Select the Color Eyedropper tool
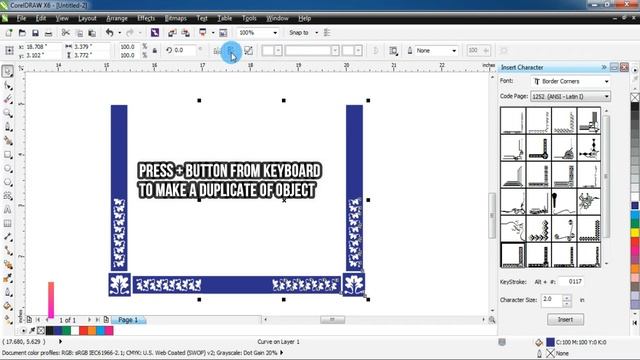Viewport: 640px width, 360px height. point(7,278)
